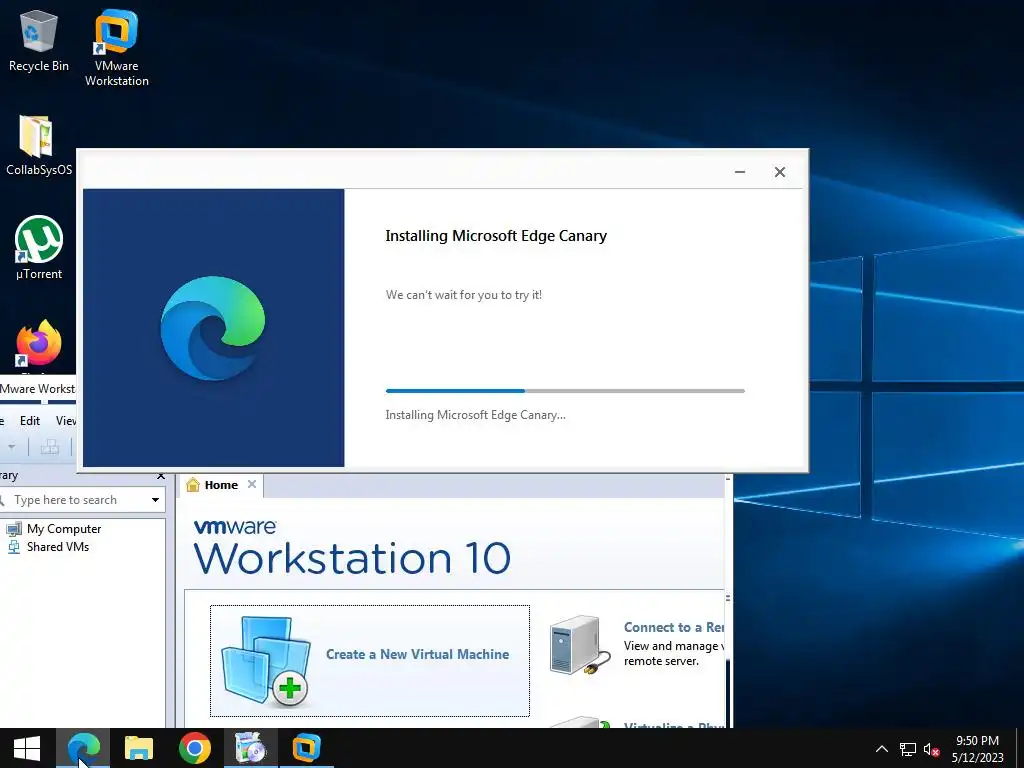The image size is (1024, 768).
Task: Close the Home tab in VMware
Action: [252, 485]
